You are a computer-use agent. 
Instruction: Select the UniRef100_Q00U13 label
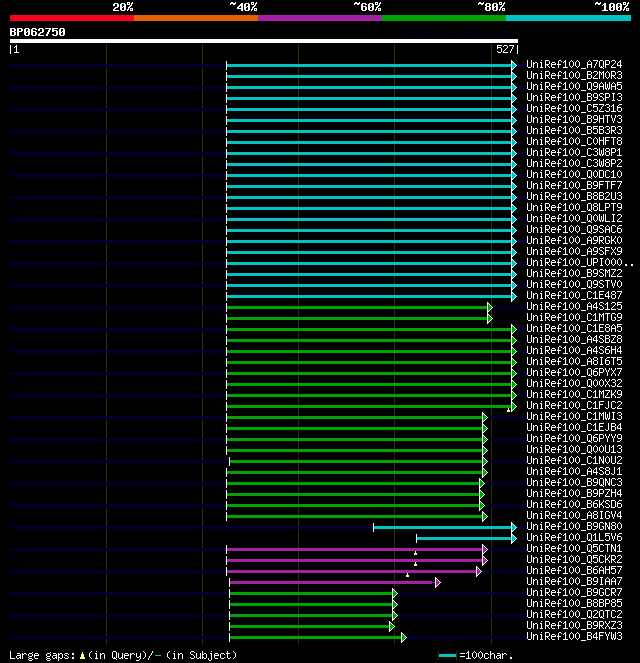574,449
